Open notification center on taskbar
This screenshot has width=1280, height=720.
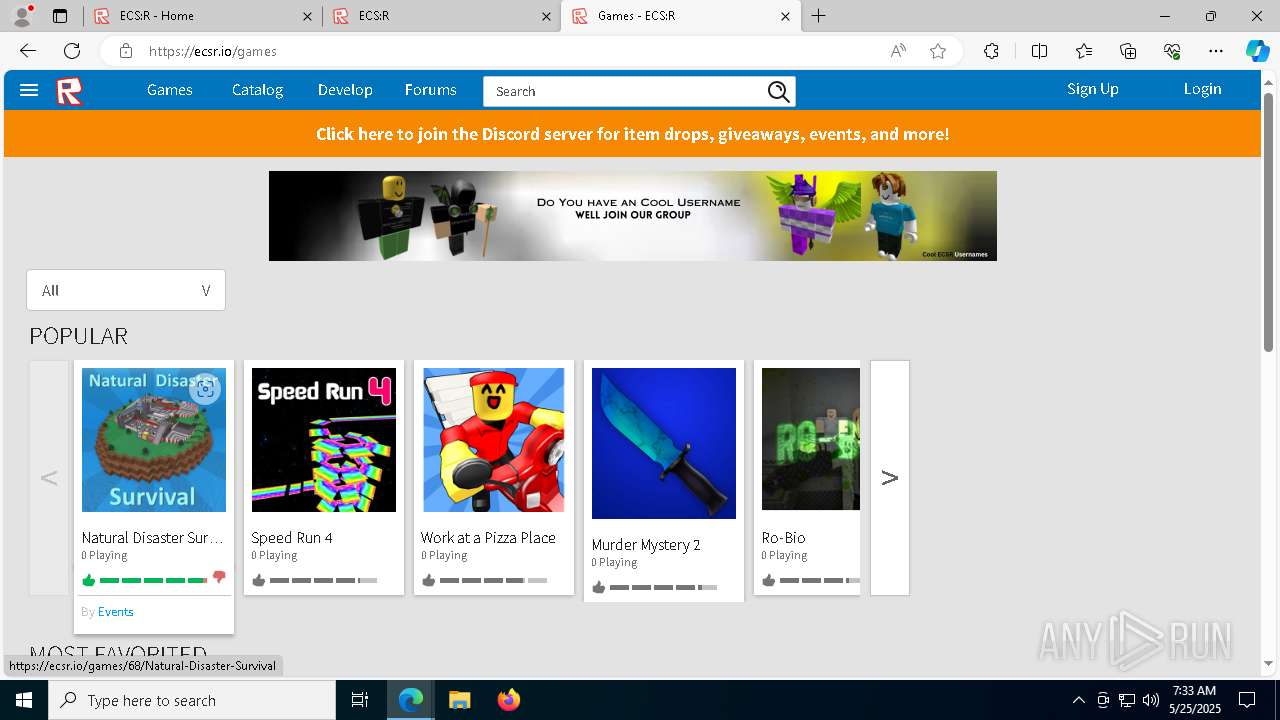1247,700
